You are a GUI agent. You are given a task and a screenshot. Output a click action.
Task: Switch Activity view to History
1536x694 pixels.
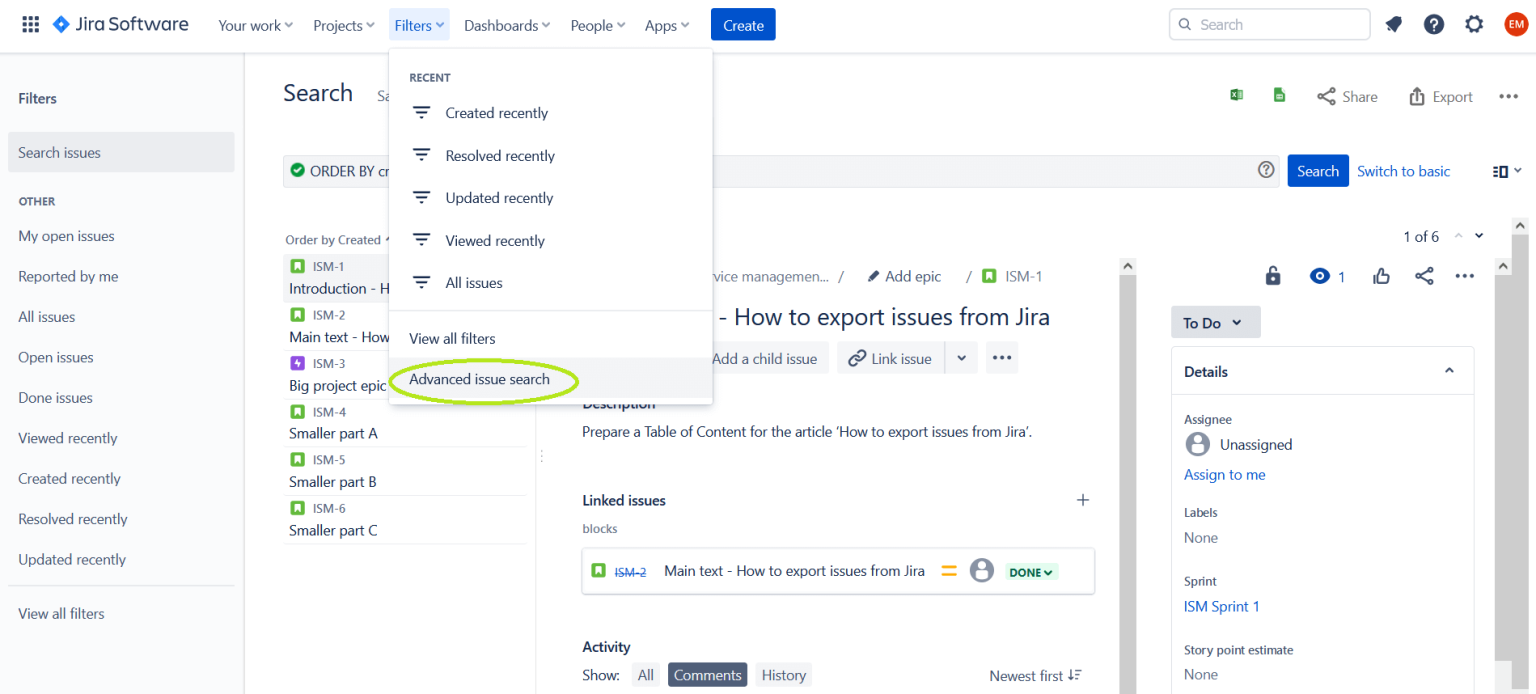coord(782,674)
